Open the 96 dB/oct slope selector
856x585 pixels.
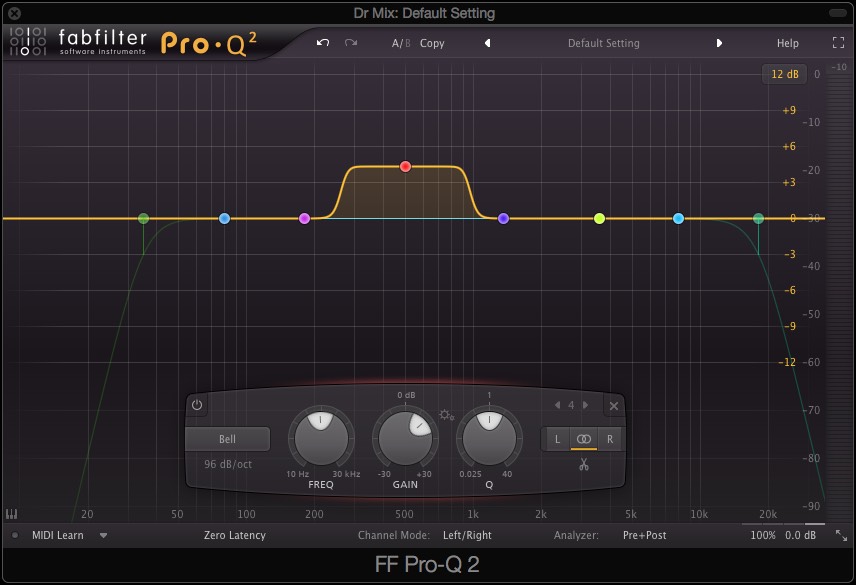pos(228,464)
